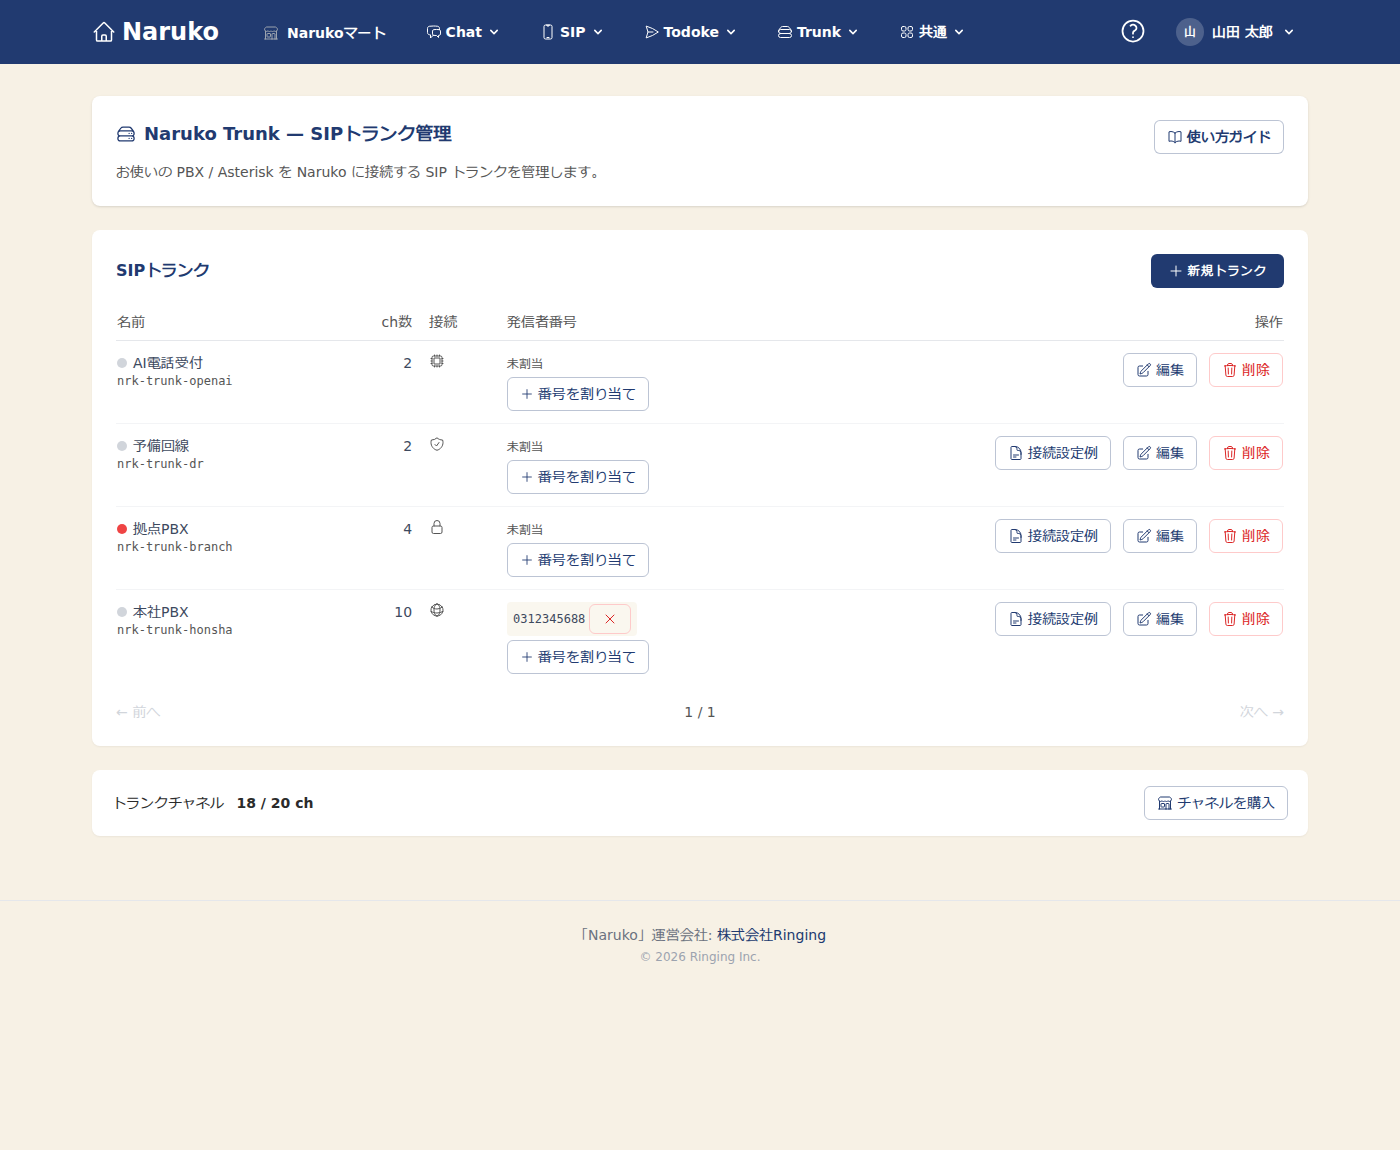Image resolution: width=1400 pixels, height=1150 pixels.
Task: Assign number to AI電話受付 trunk
Action: pyautogui.click(x=578, y=394)
